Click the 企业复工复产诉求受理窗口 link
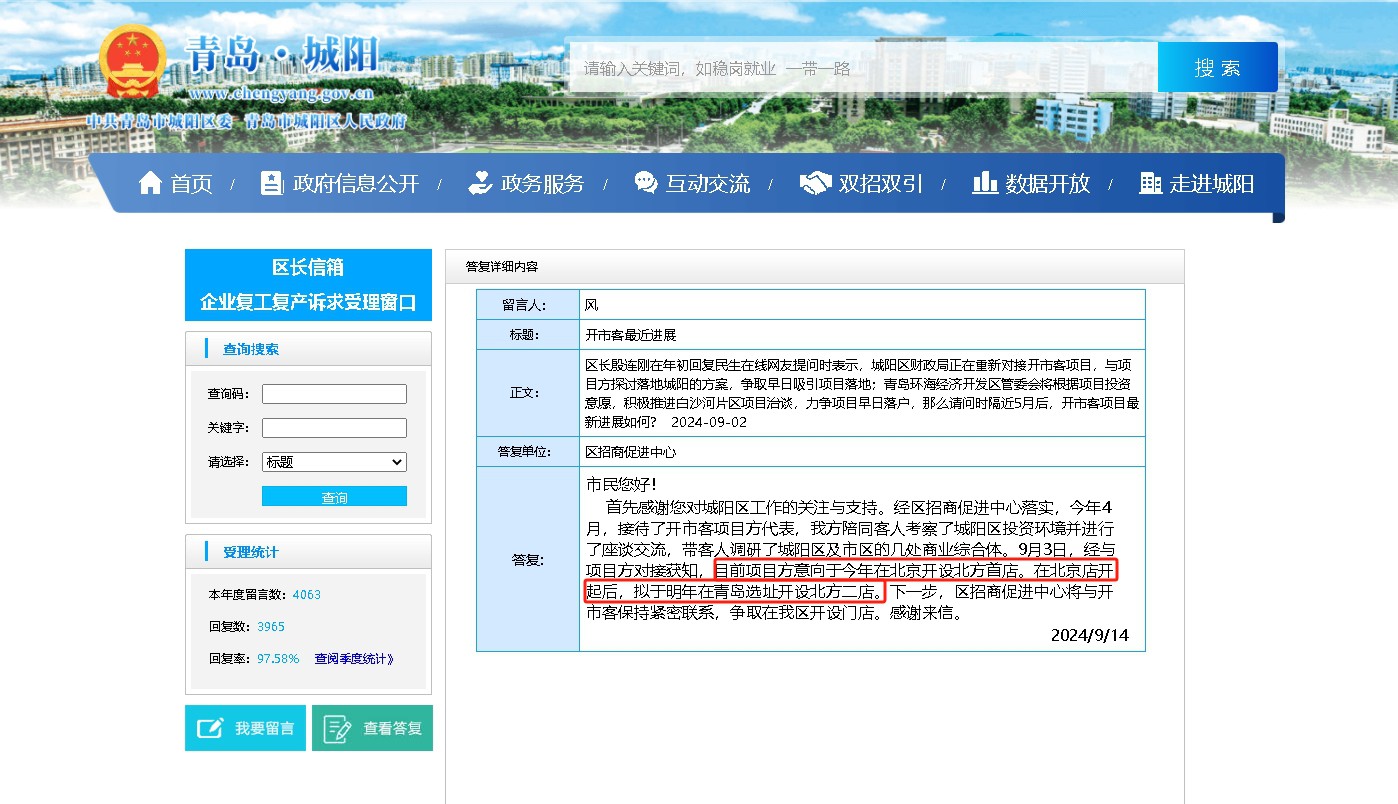Screen dimensions: 1398x804 point(308,302)
